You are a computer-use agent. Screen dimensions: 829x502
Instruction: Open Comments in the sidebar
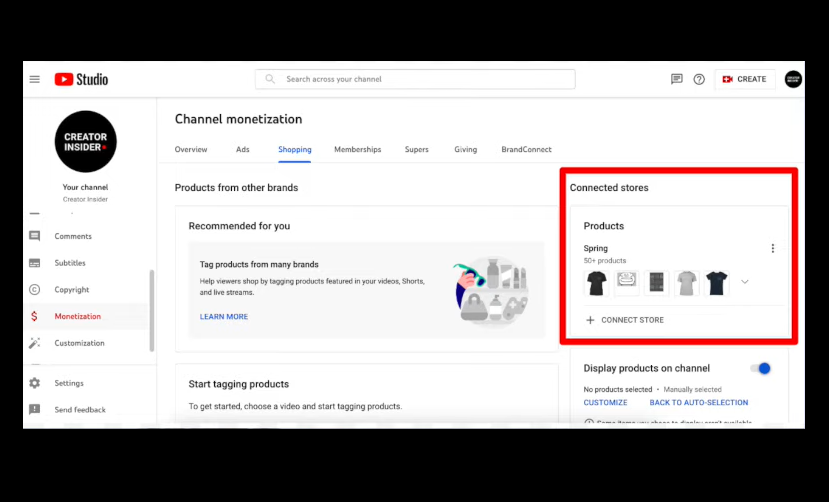click(73, 236)
